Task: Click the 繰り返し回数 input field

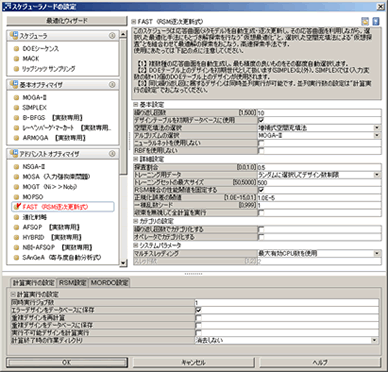Action: (x=319, y=113)
